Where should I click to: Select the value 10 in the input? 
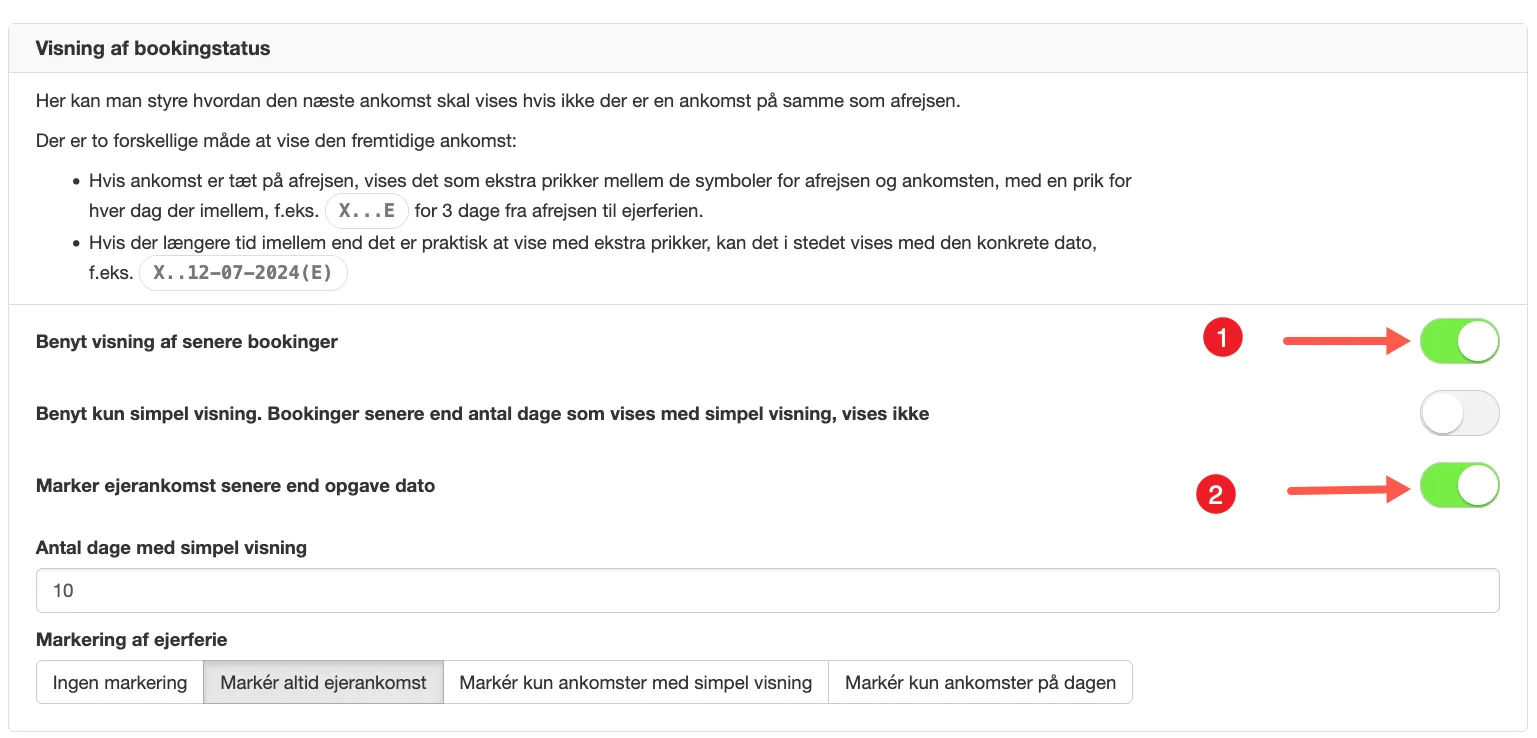(x=63, y=590)
